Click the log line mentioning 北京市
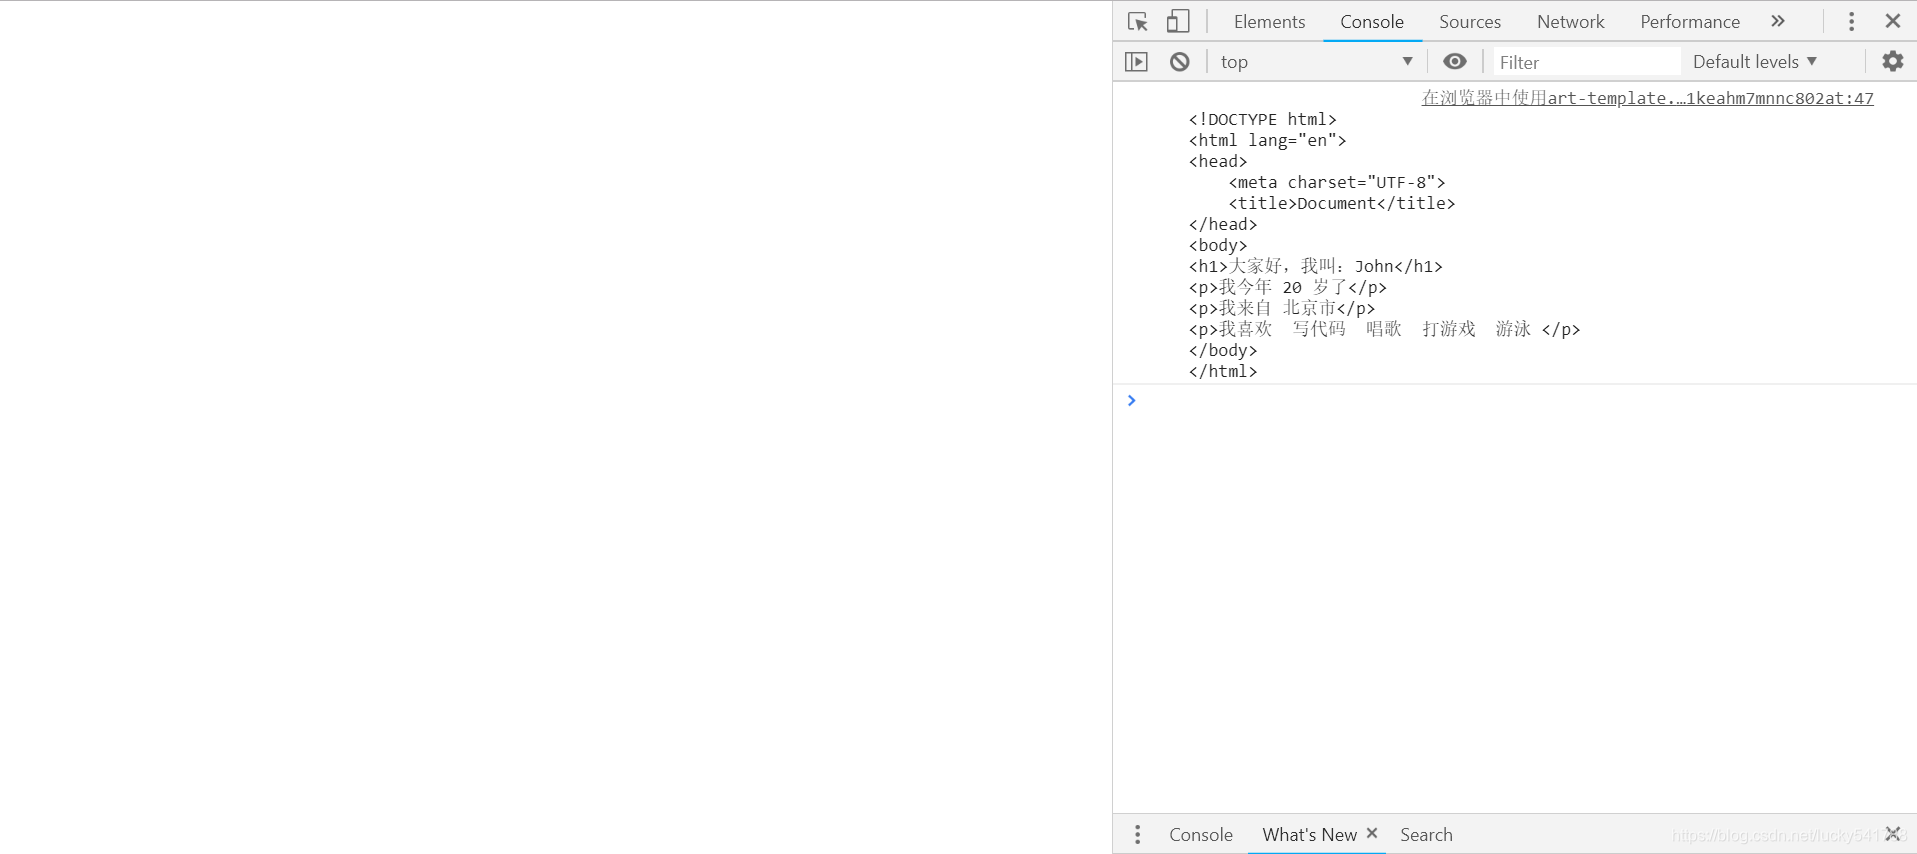This screenshot has width=1917, height=854. click(1281, 308)
